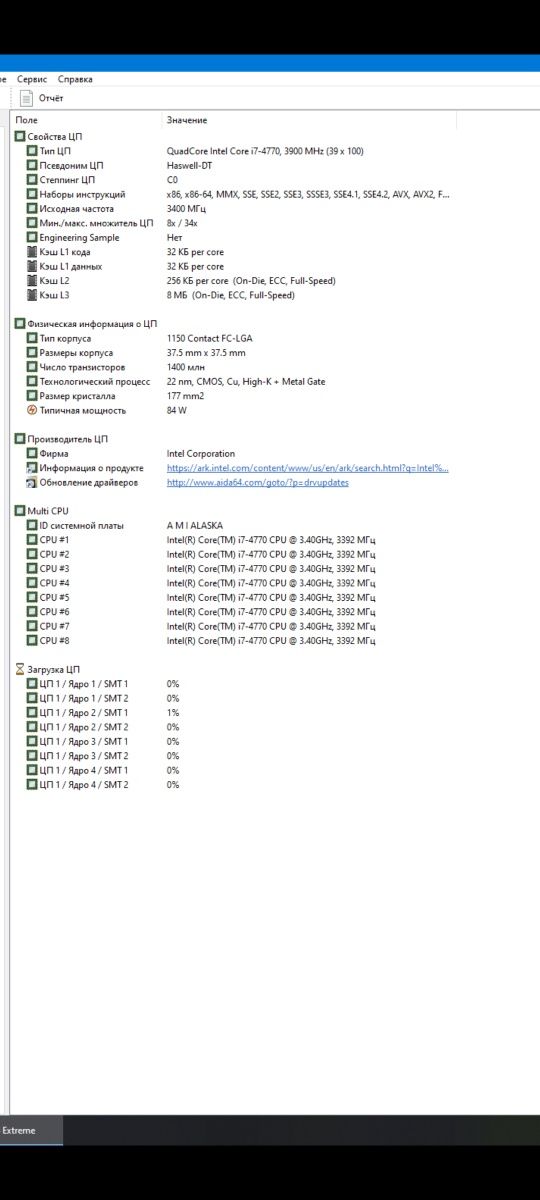Open the Extreme taskbar application button
The height and width of the screenshot is (1200, 540).
(x=30, y=1130)
